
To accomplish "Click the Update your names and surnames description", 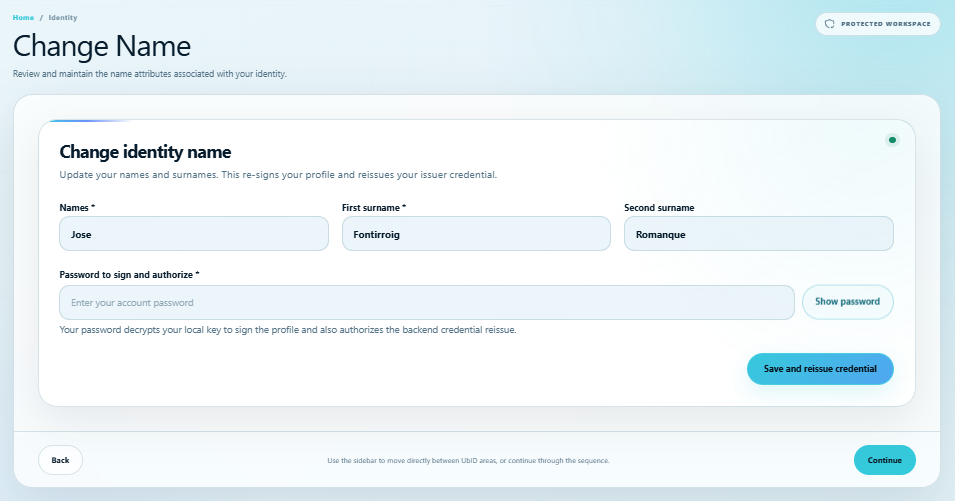I will tap(278, 175).
